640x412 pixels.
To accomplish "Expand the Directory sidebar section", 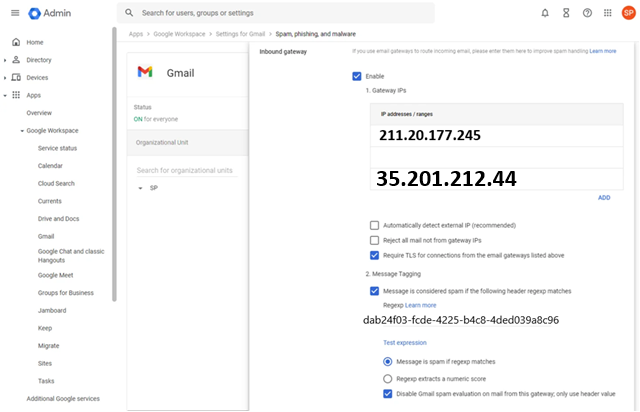I will click(5, 60).
